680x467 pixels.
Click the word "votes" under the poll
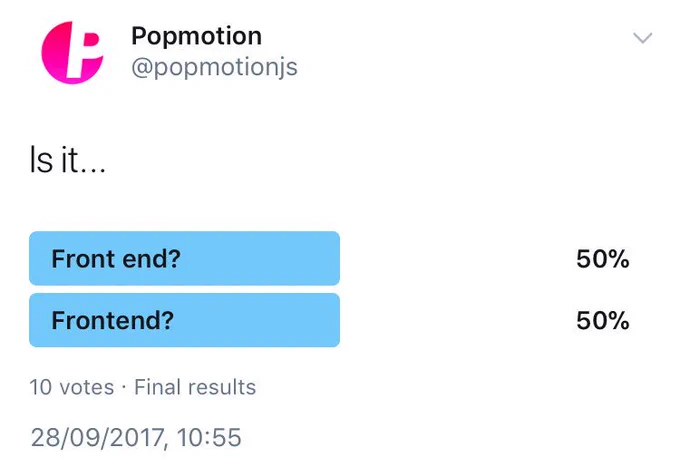[x=87, y=388]
